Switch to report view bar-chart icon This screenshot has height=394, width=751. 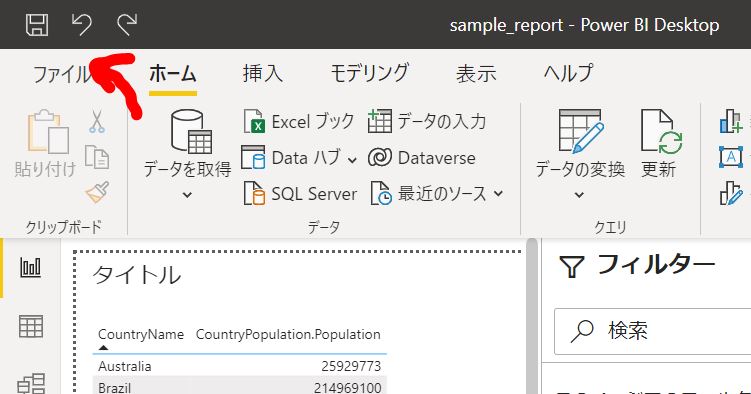point(31,267)
